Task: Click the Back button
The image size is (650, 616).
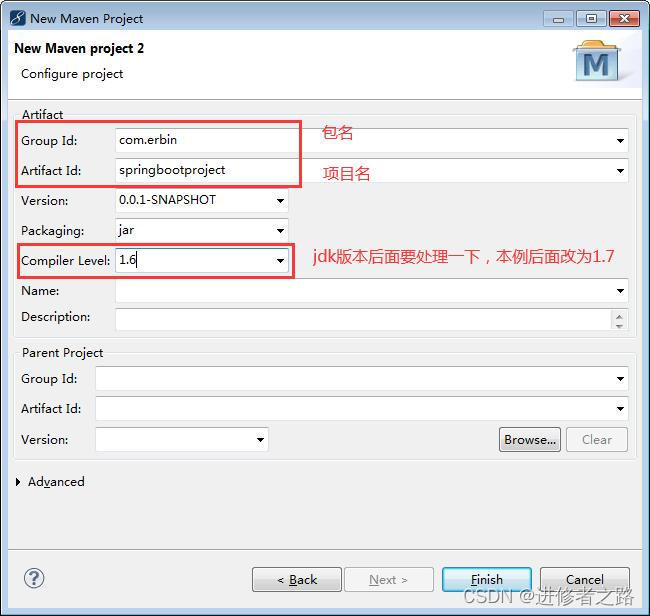Action: pos(297,580)
